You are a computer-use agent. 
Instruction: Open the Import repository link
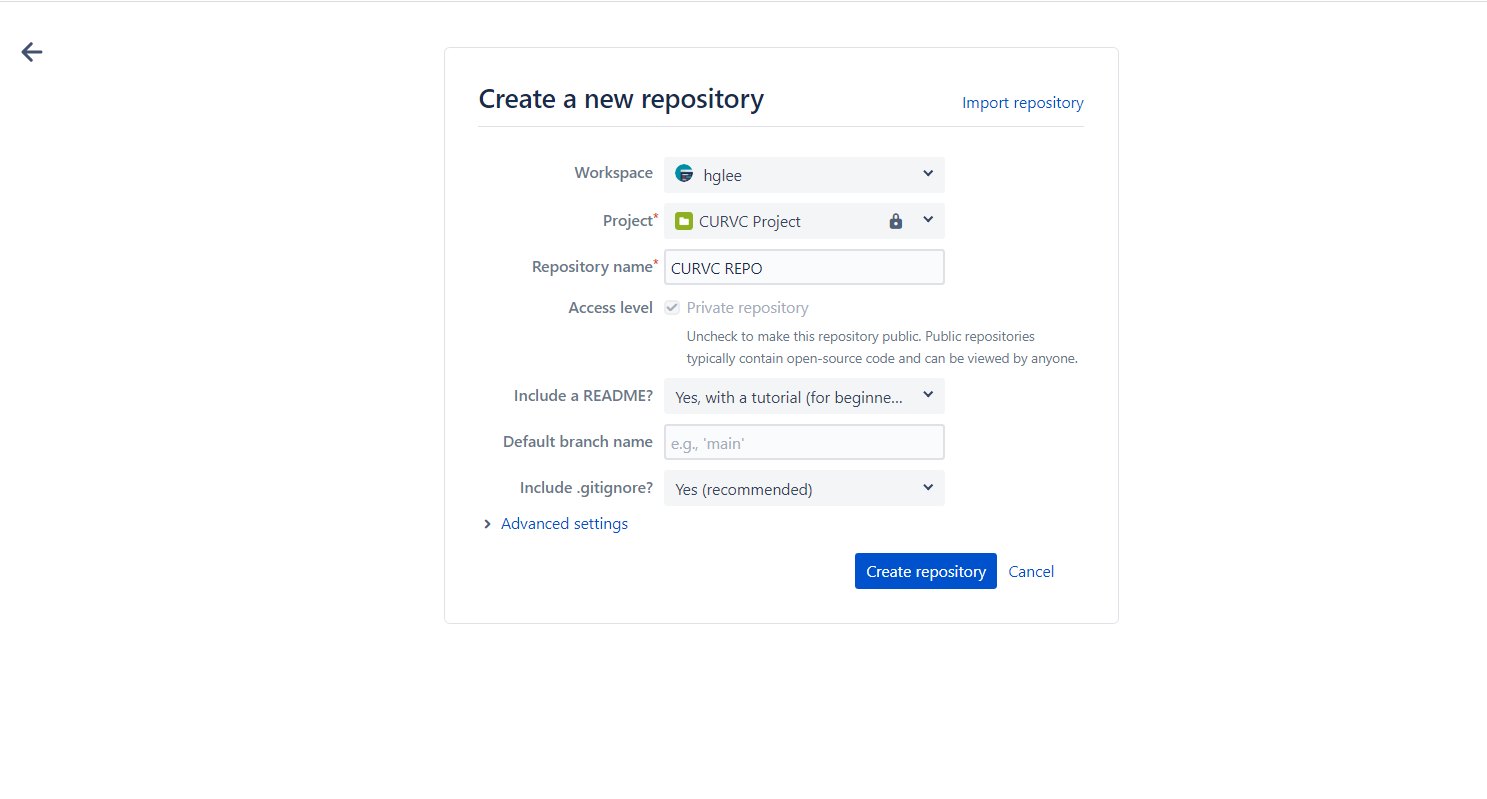[x=1023, y=103]
